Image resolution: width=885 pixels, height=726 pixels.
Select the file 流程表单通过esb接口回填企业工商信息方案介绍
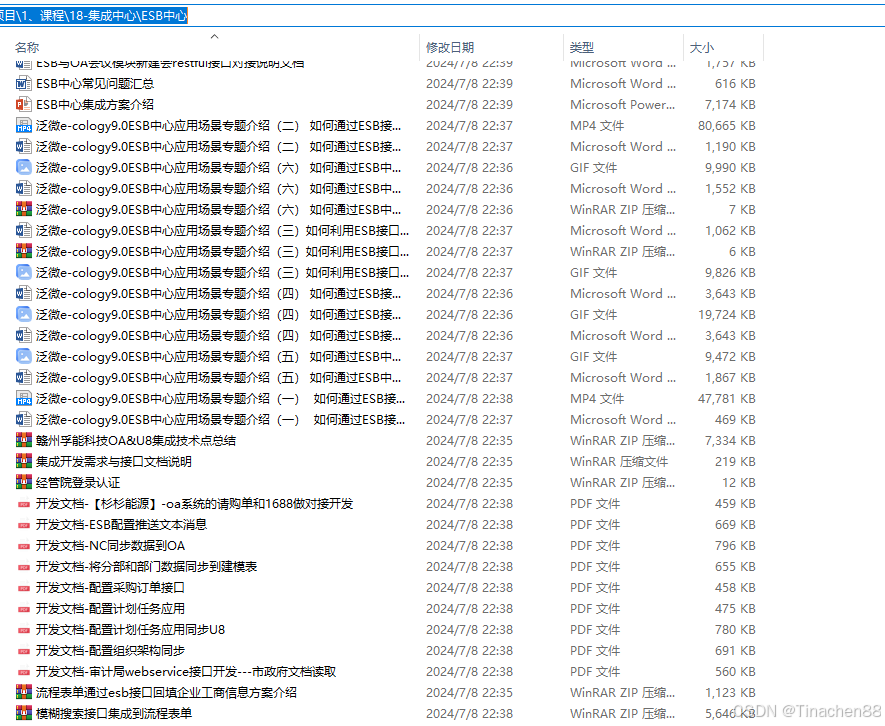click(166, 693)
